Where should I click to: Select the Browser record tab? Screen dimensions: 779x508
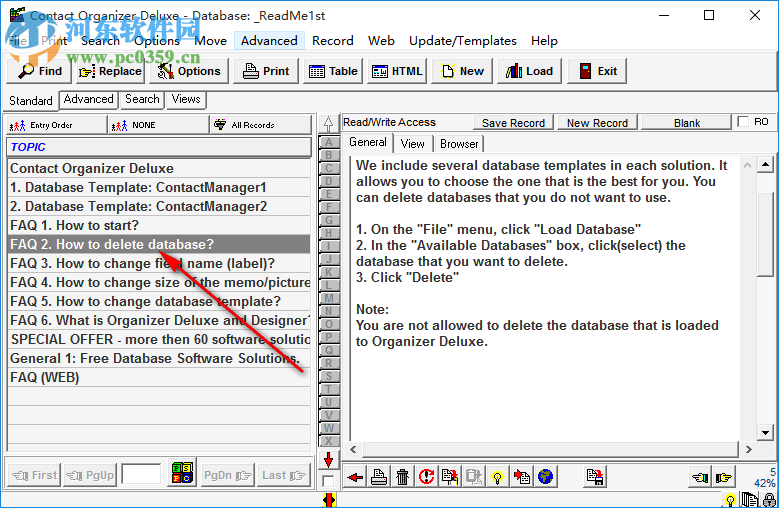(x=459, y=144)
